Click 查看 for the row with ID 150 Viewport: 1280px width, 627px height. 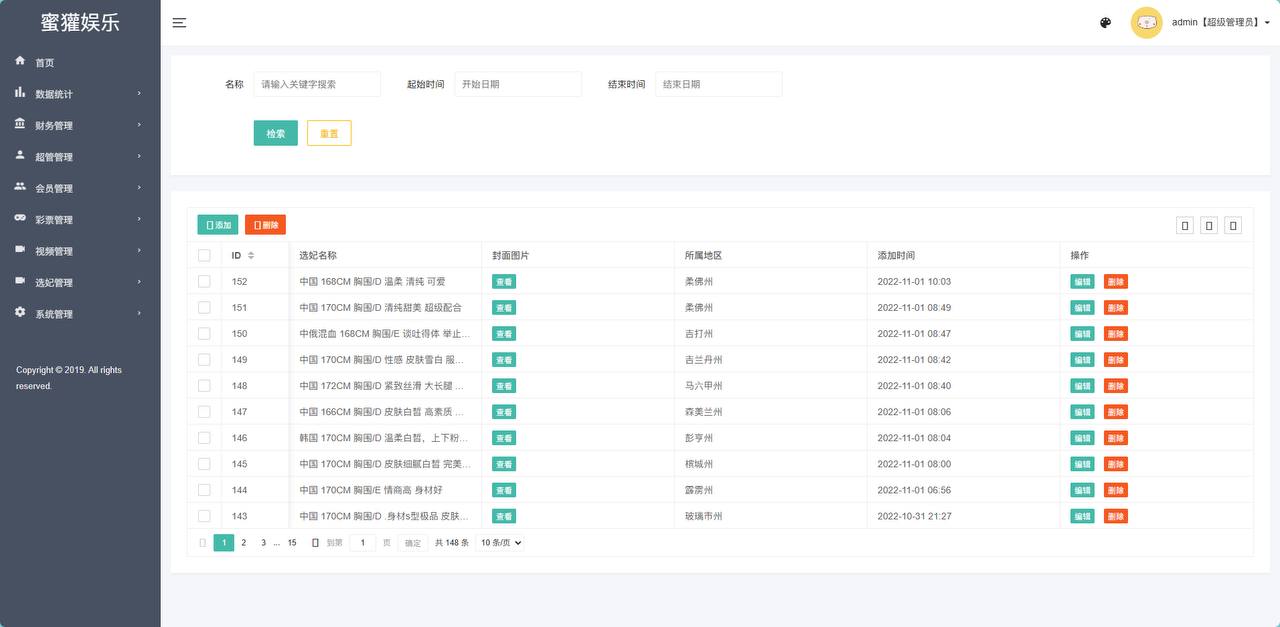(504, 333)
